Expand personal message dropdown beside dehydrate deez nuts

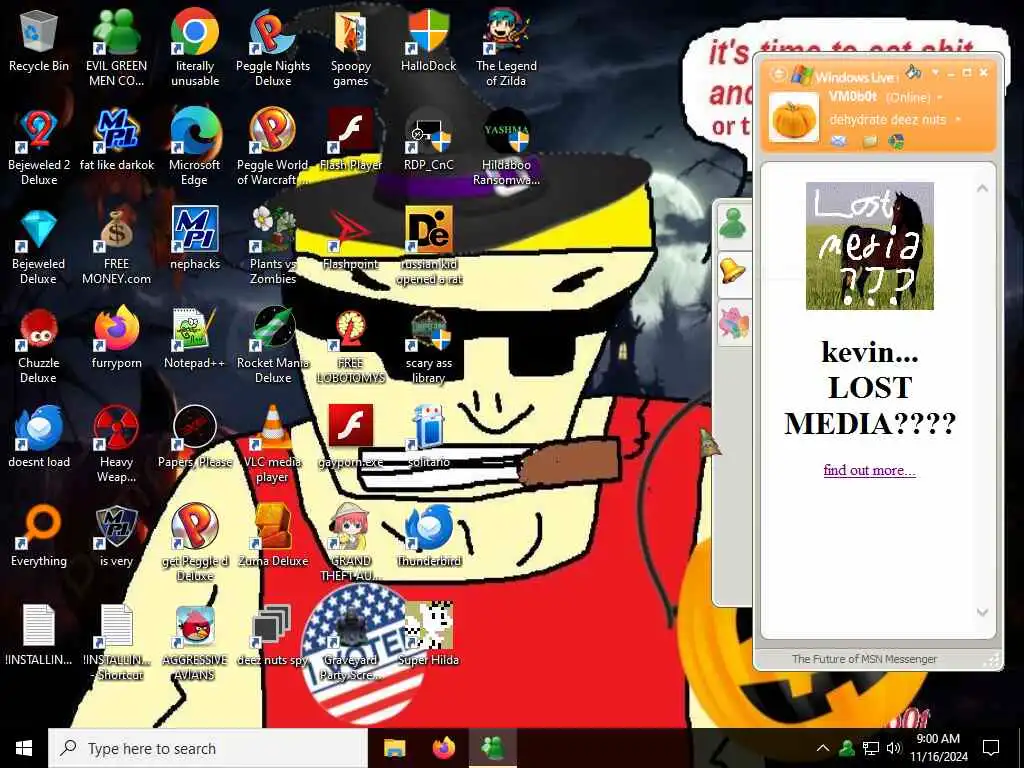pyautogui.click(x=958, y=120)
